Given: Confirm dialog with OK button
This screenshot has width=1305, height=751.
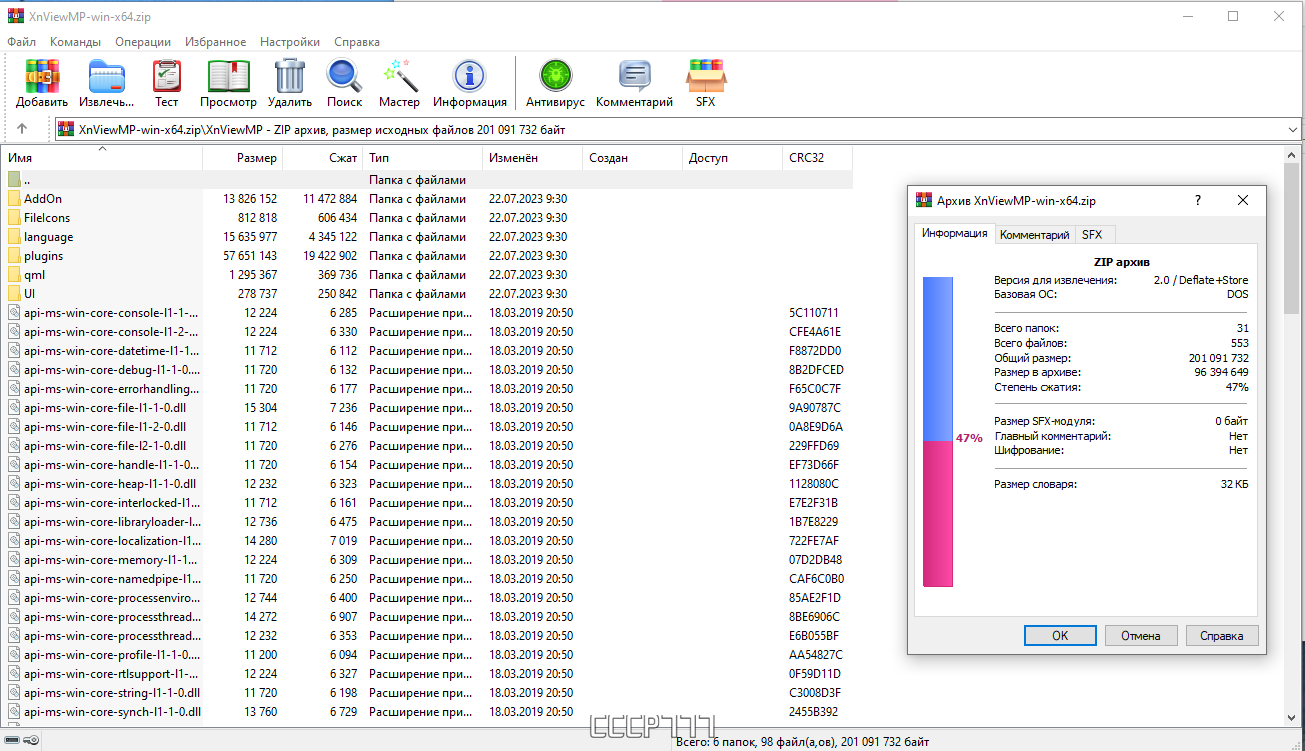Looking at the screenshot, I should click(1060, 636).
